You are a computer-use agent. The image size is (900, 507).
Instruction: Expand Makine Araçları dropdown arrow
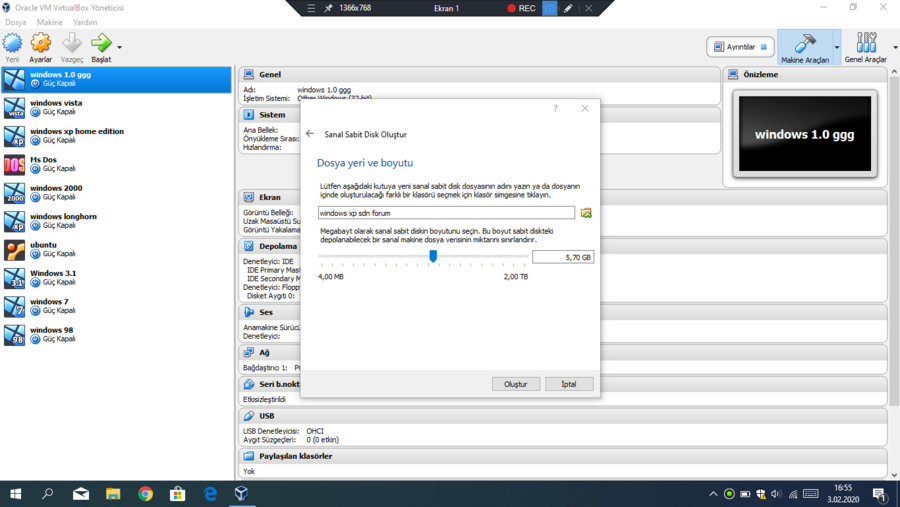click(836, 48)
